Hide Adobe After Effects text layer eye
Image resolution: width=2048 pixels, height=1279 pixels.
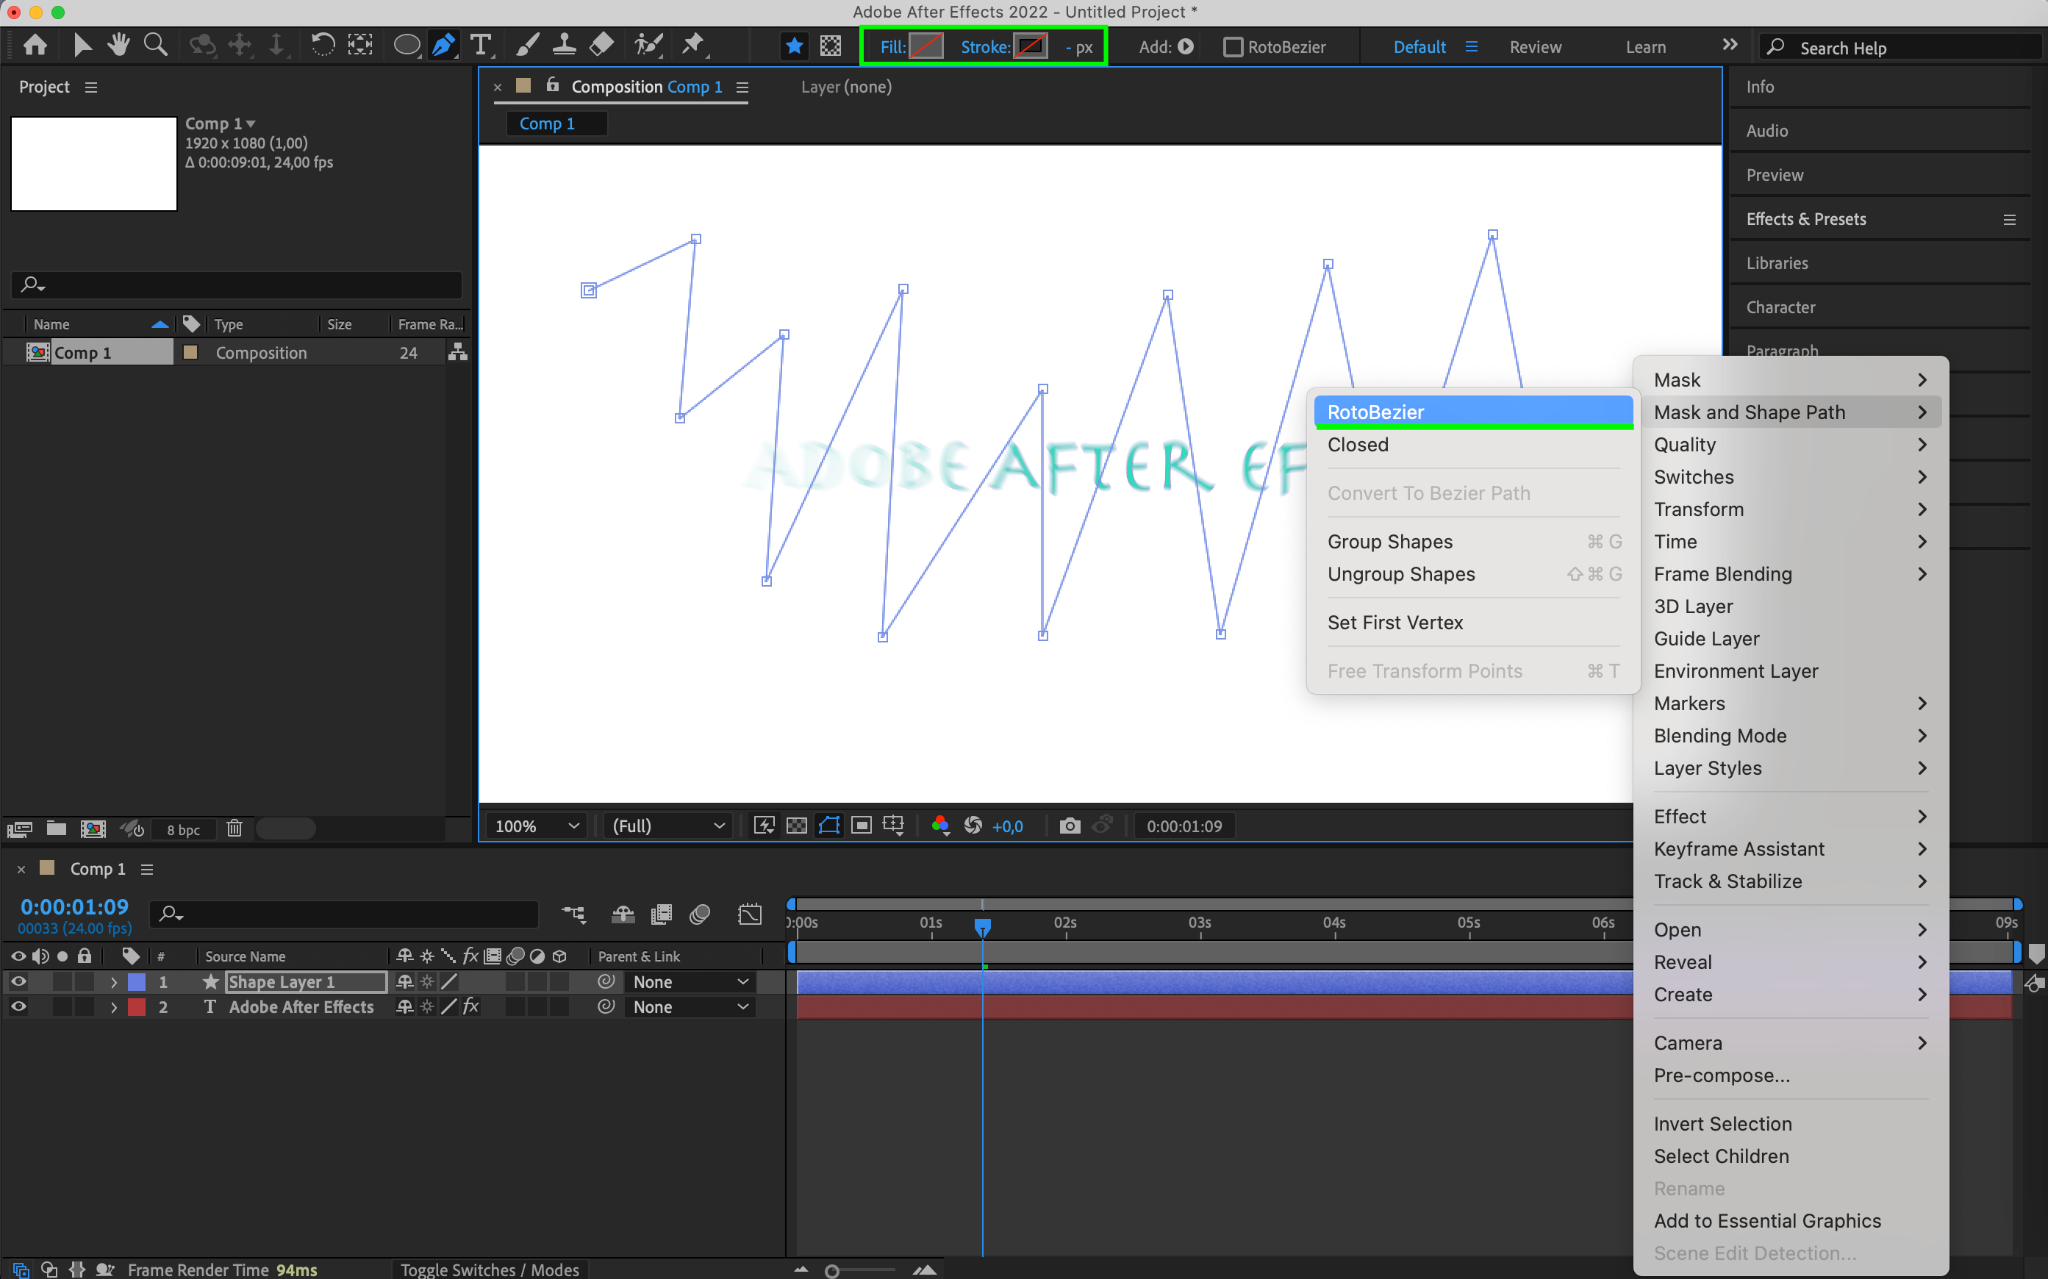18,1007
